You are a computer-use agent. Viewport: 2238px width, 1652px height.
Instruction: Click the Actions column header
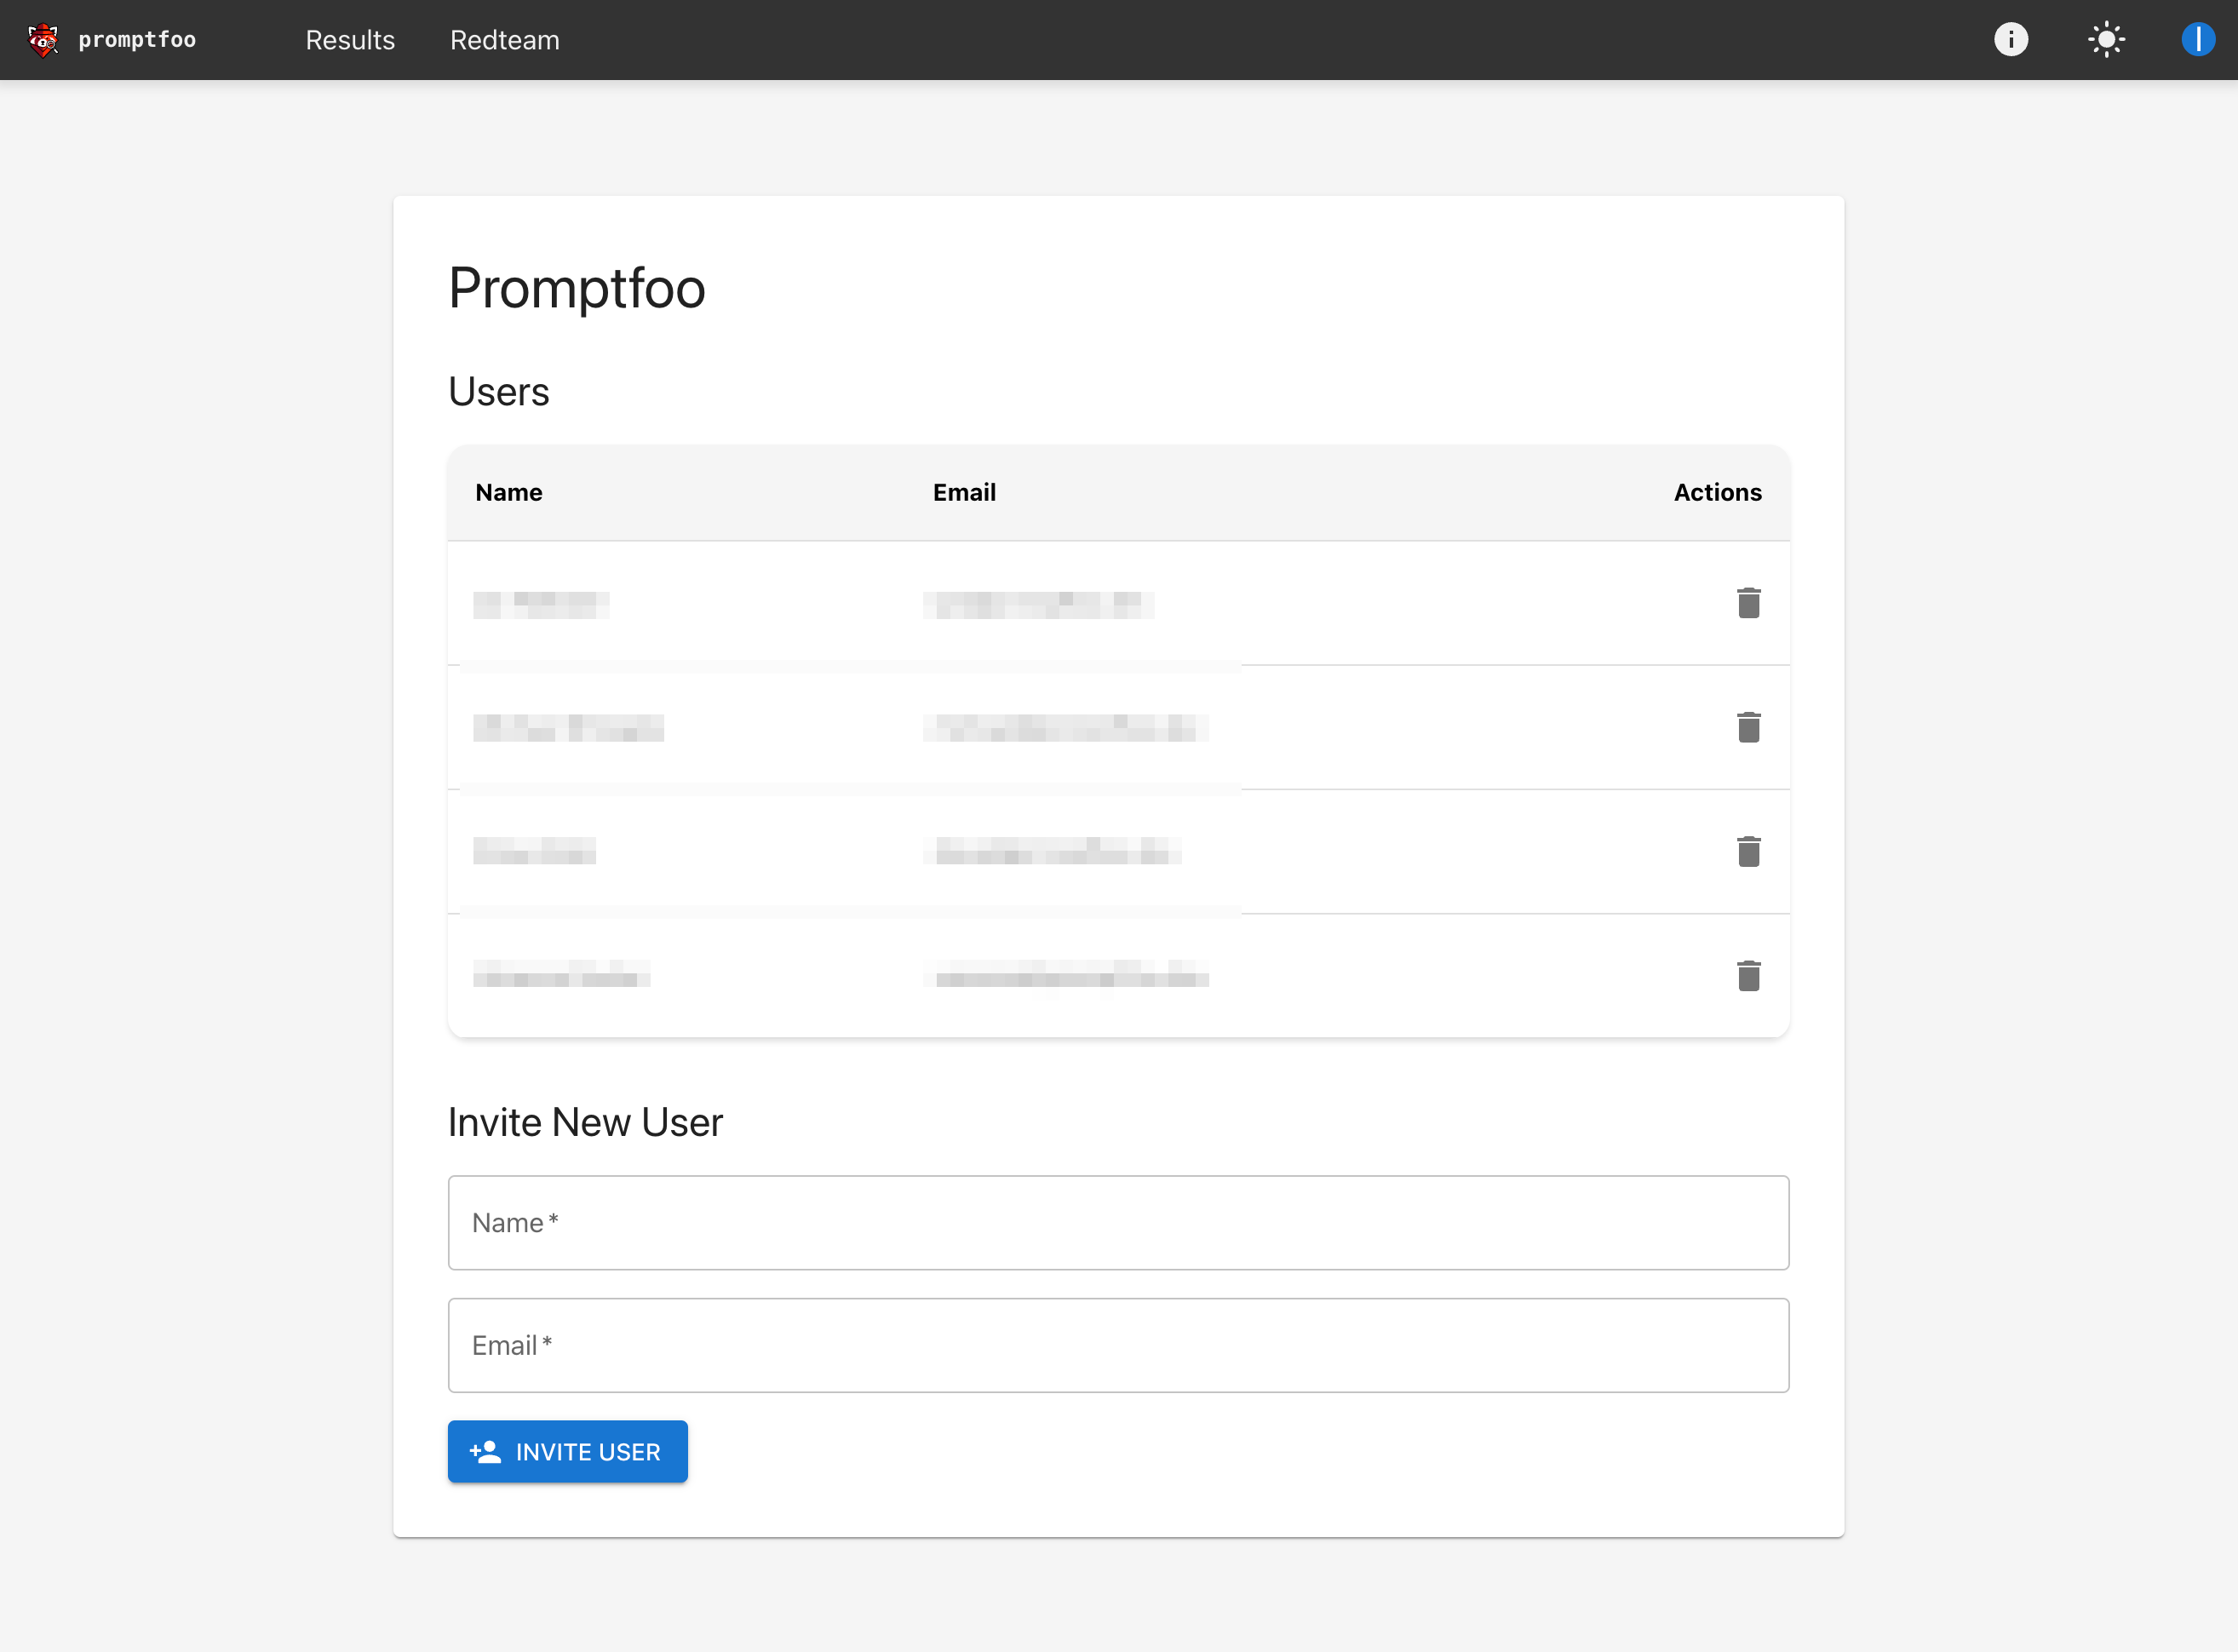click(x=1717, y=492)
